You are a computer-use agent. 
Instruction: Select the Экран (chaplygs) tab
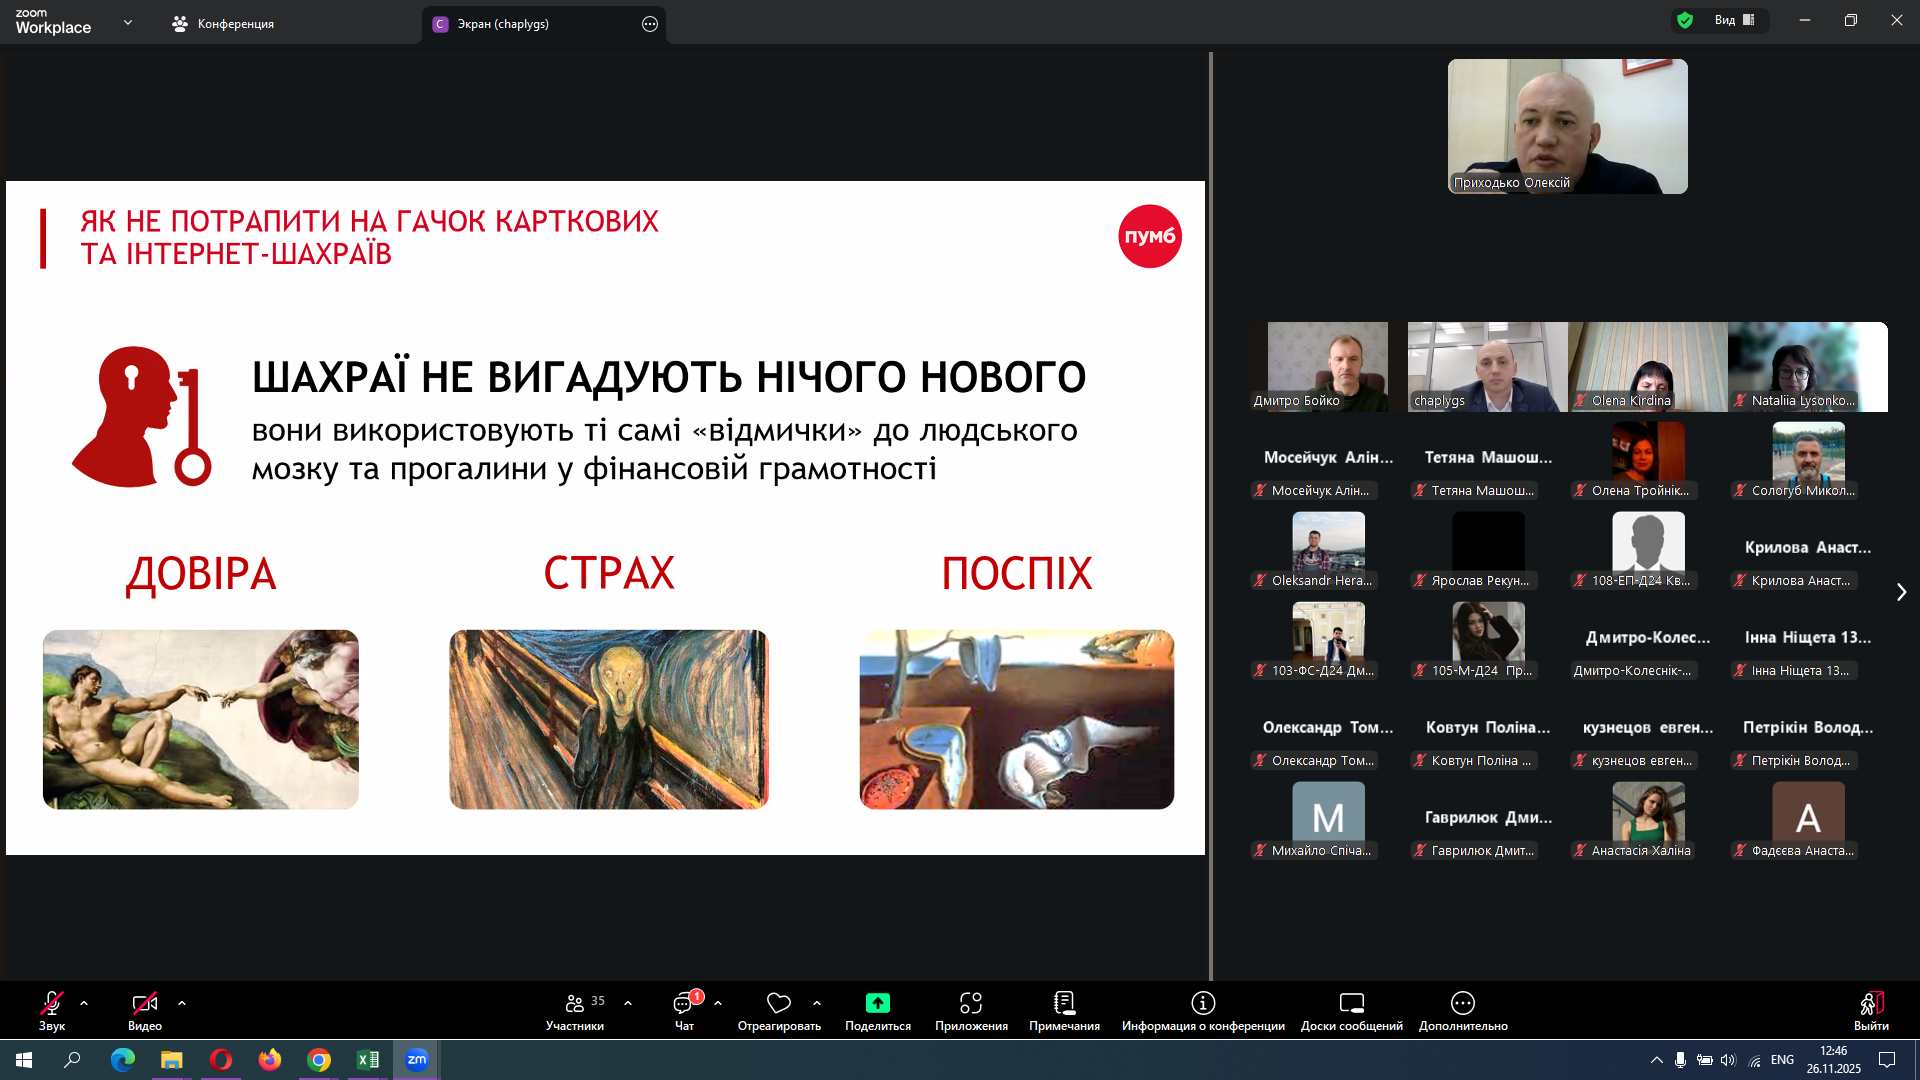coord(503,24)
